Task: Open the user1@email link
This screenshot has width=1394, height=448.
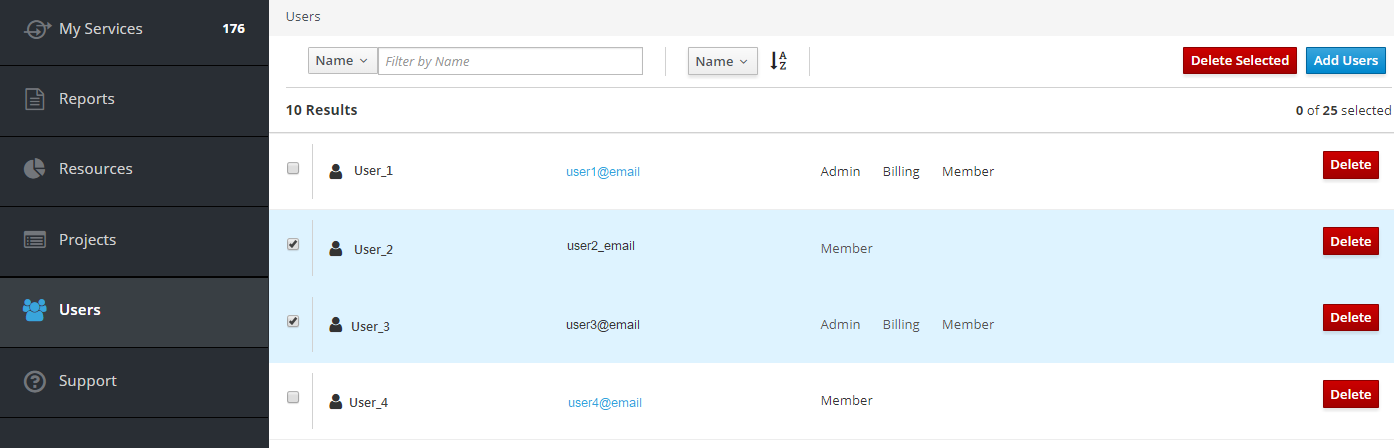Action: (603, 172)
